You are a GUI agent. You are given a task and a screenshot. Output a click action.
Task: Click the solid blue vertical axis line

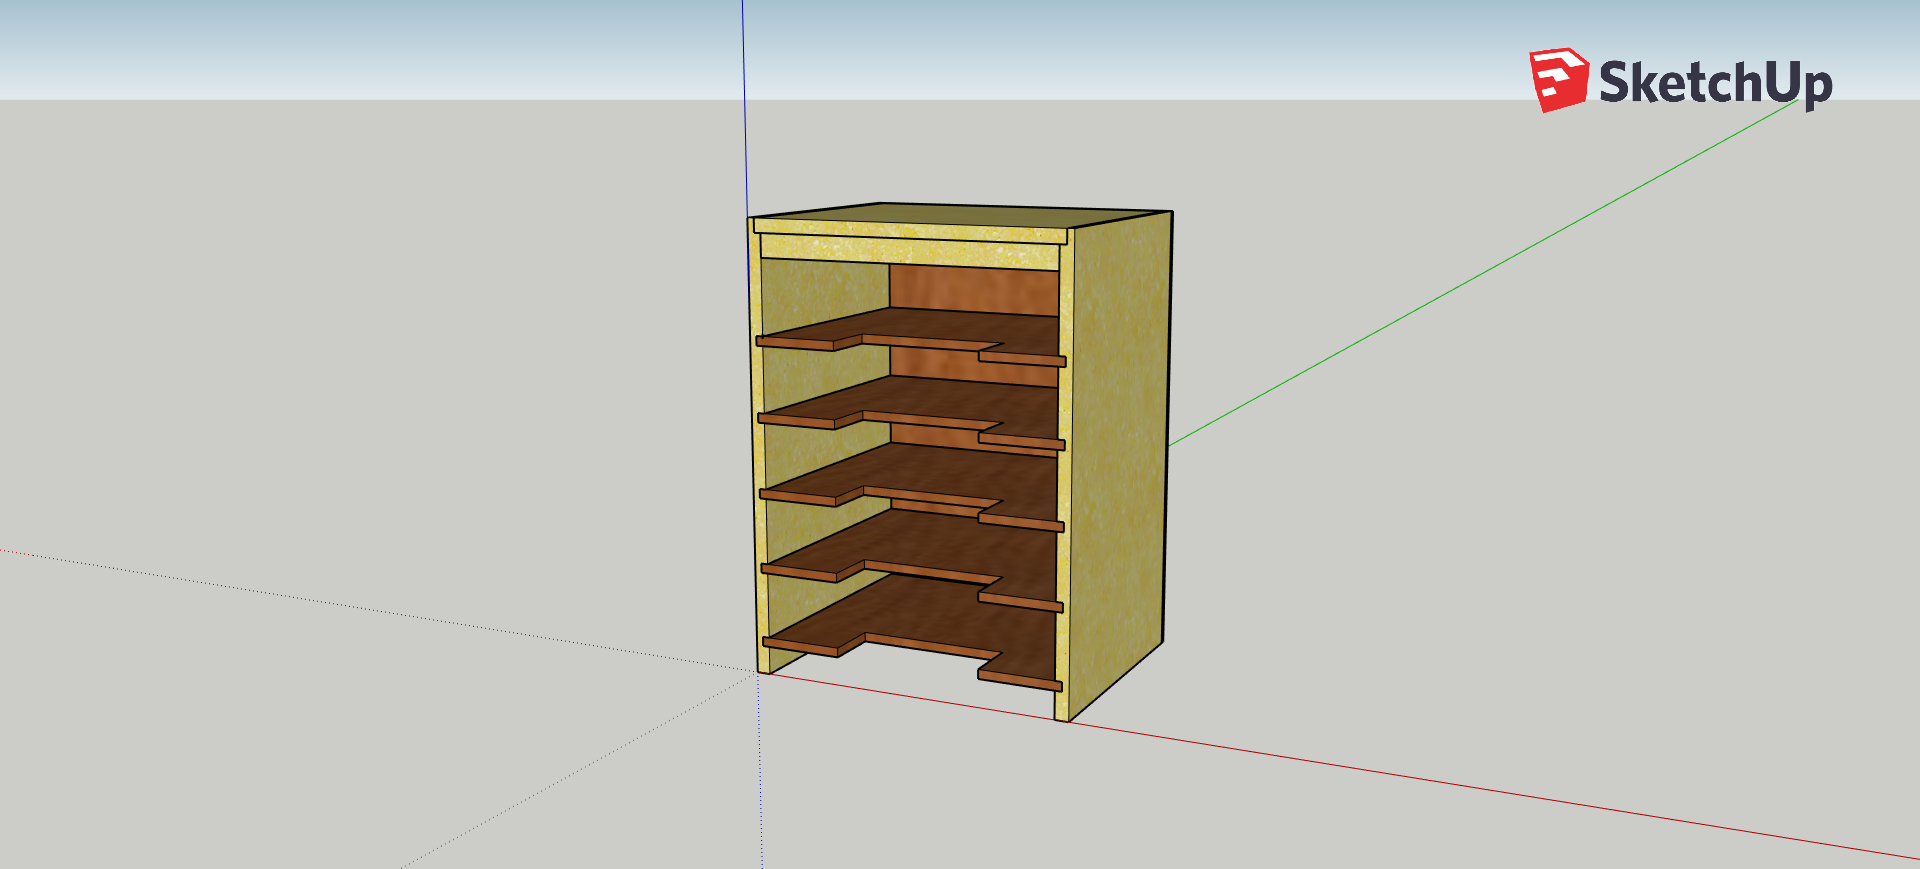(x=744, y=100)
